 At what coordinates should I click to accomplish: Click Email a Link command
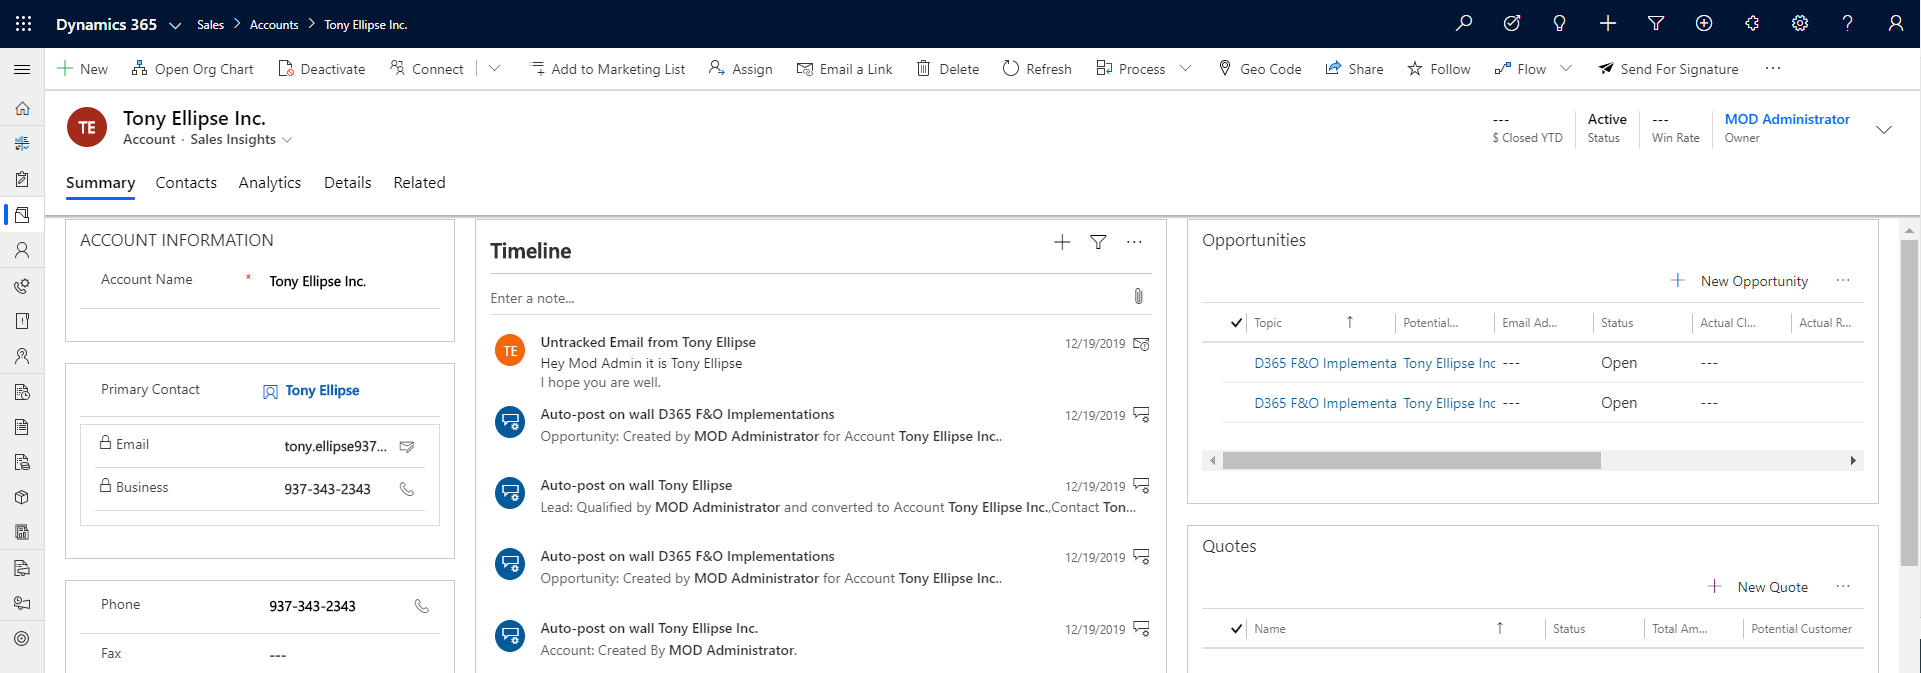click(x=844, y=69)
